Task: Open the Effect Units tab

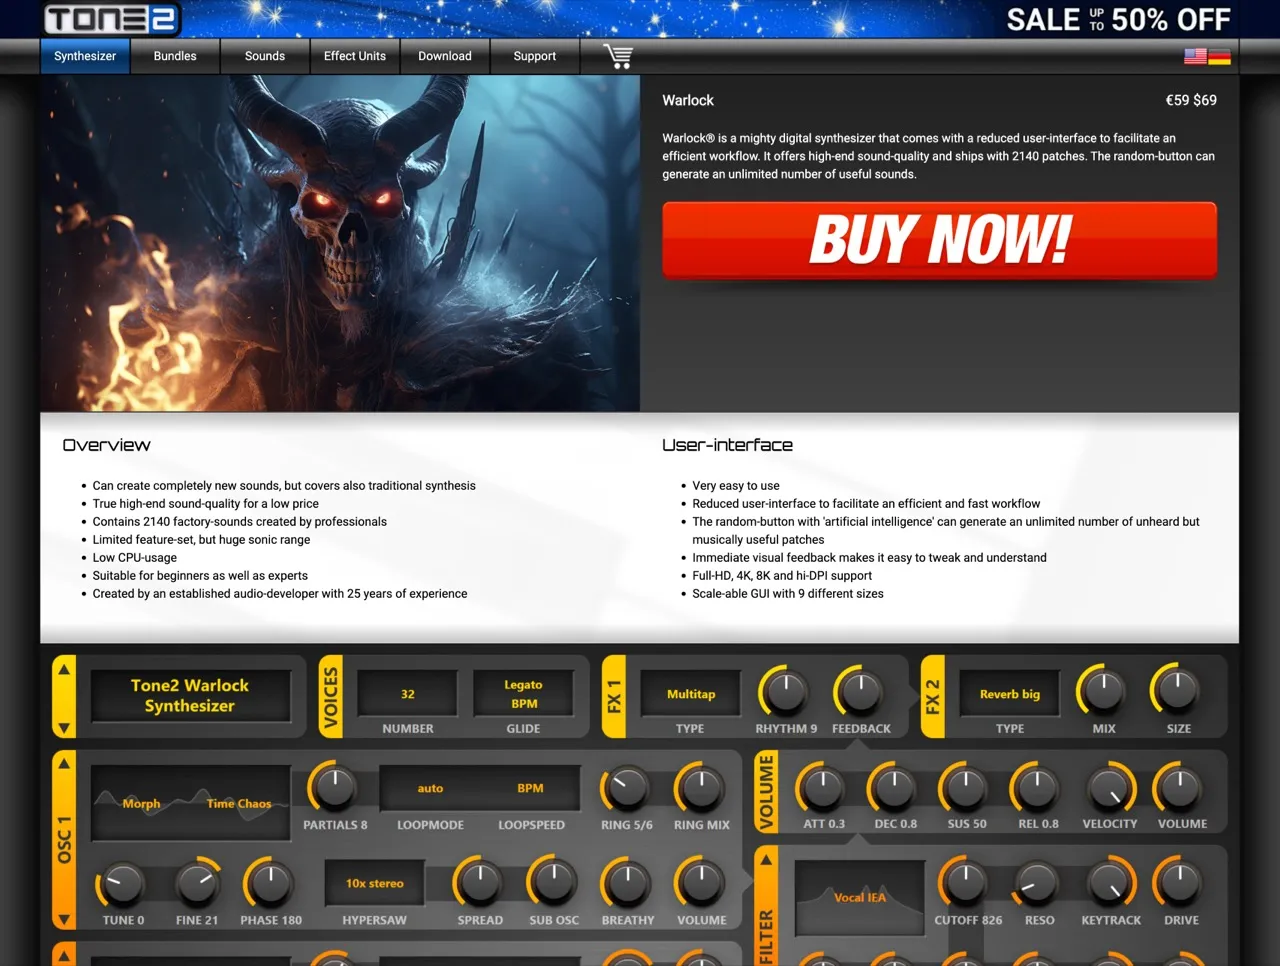Action: (x=354, y=56)
